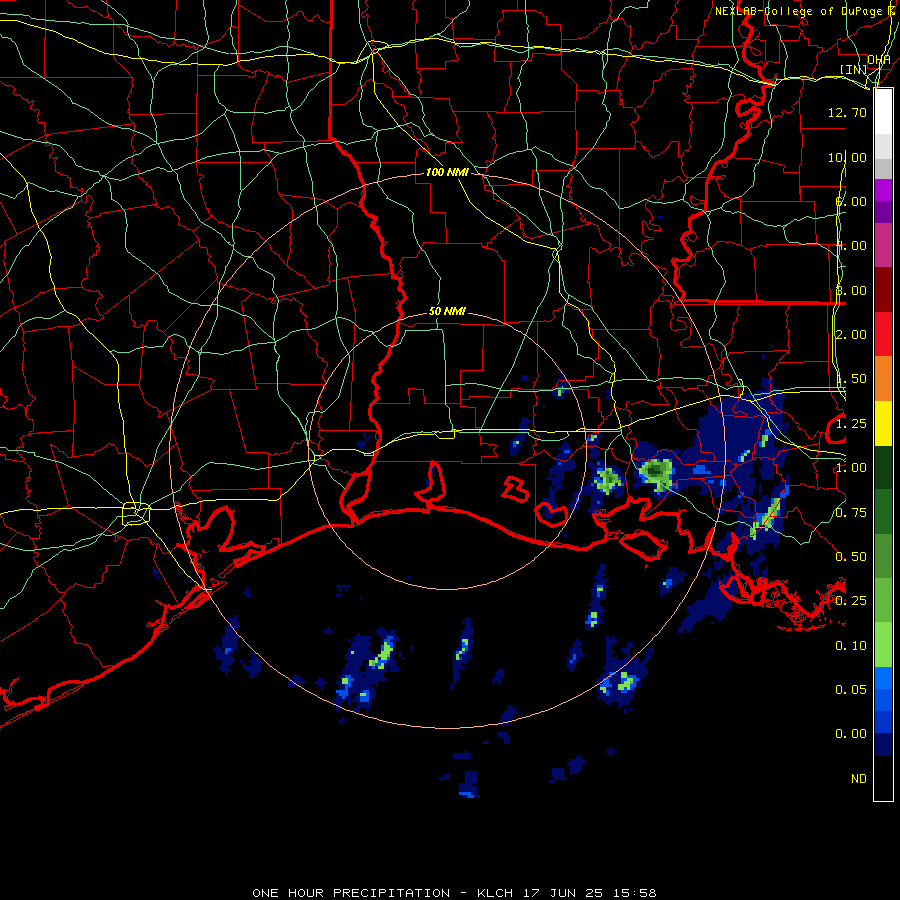The image size is (900, 900).
Task: Click the 0.00 legend value
Action: pos(851,734)
